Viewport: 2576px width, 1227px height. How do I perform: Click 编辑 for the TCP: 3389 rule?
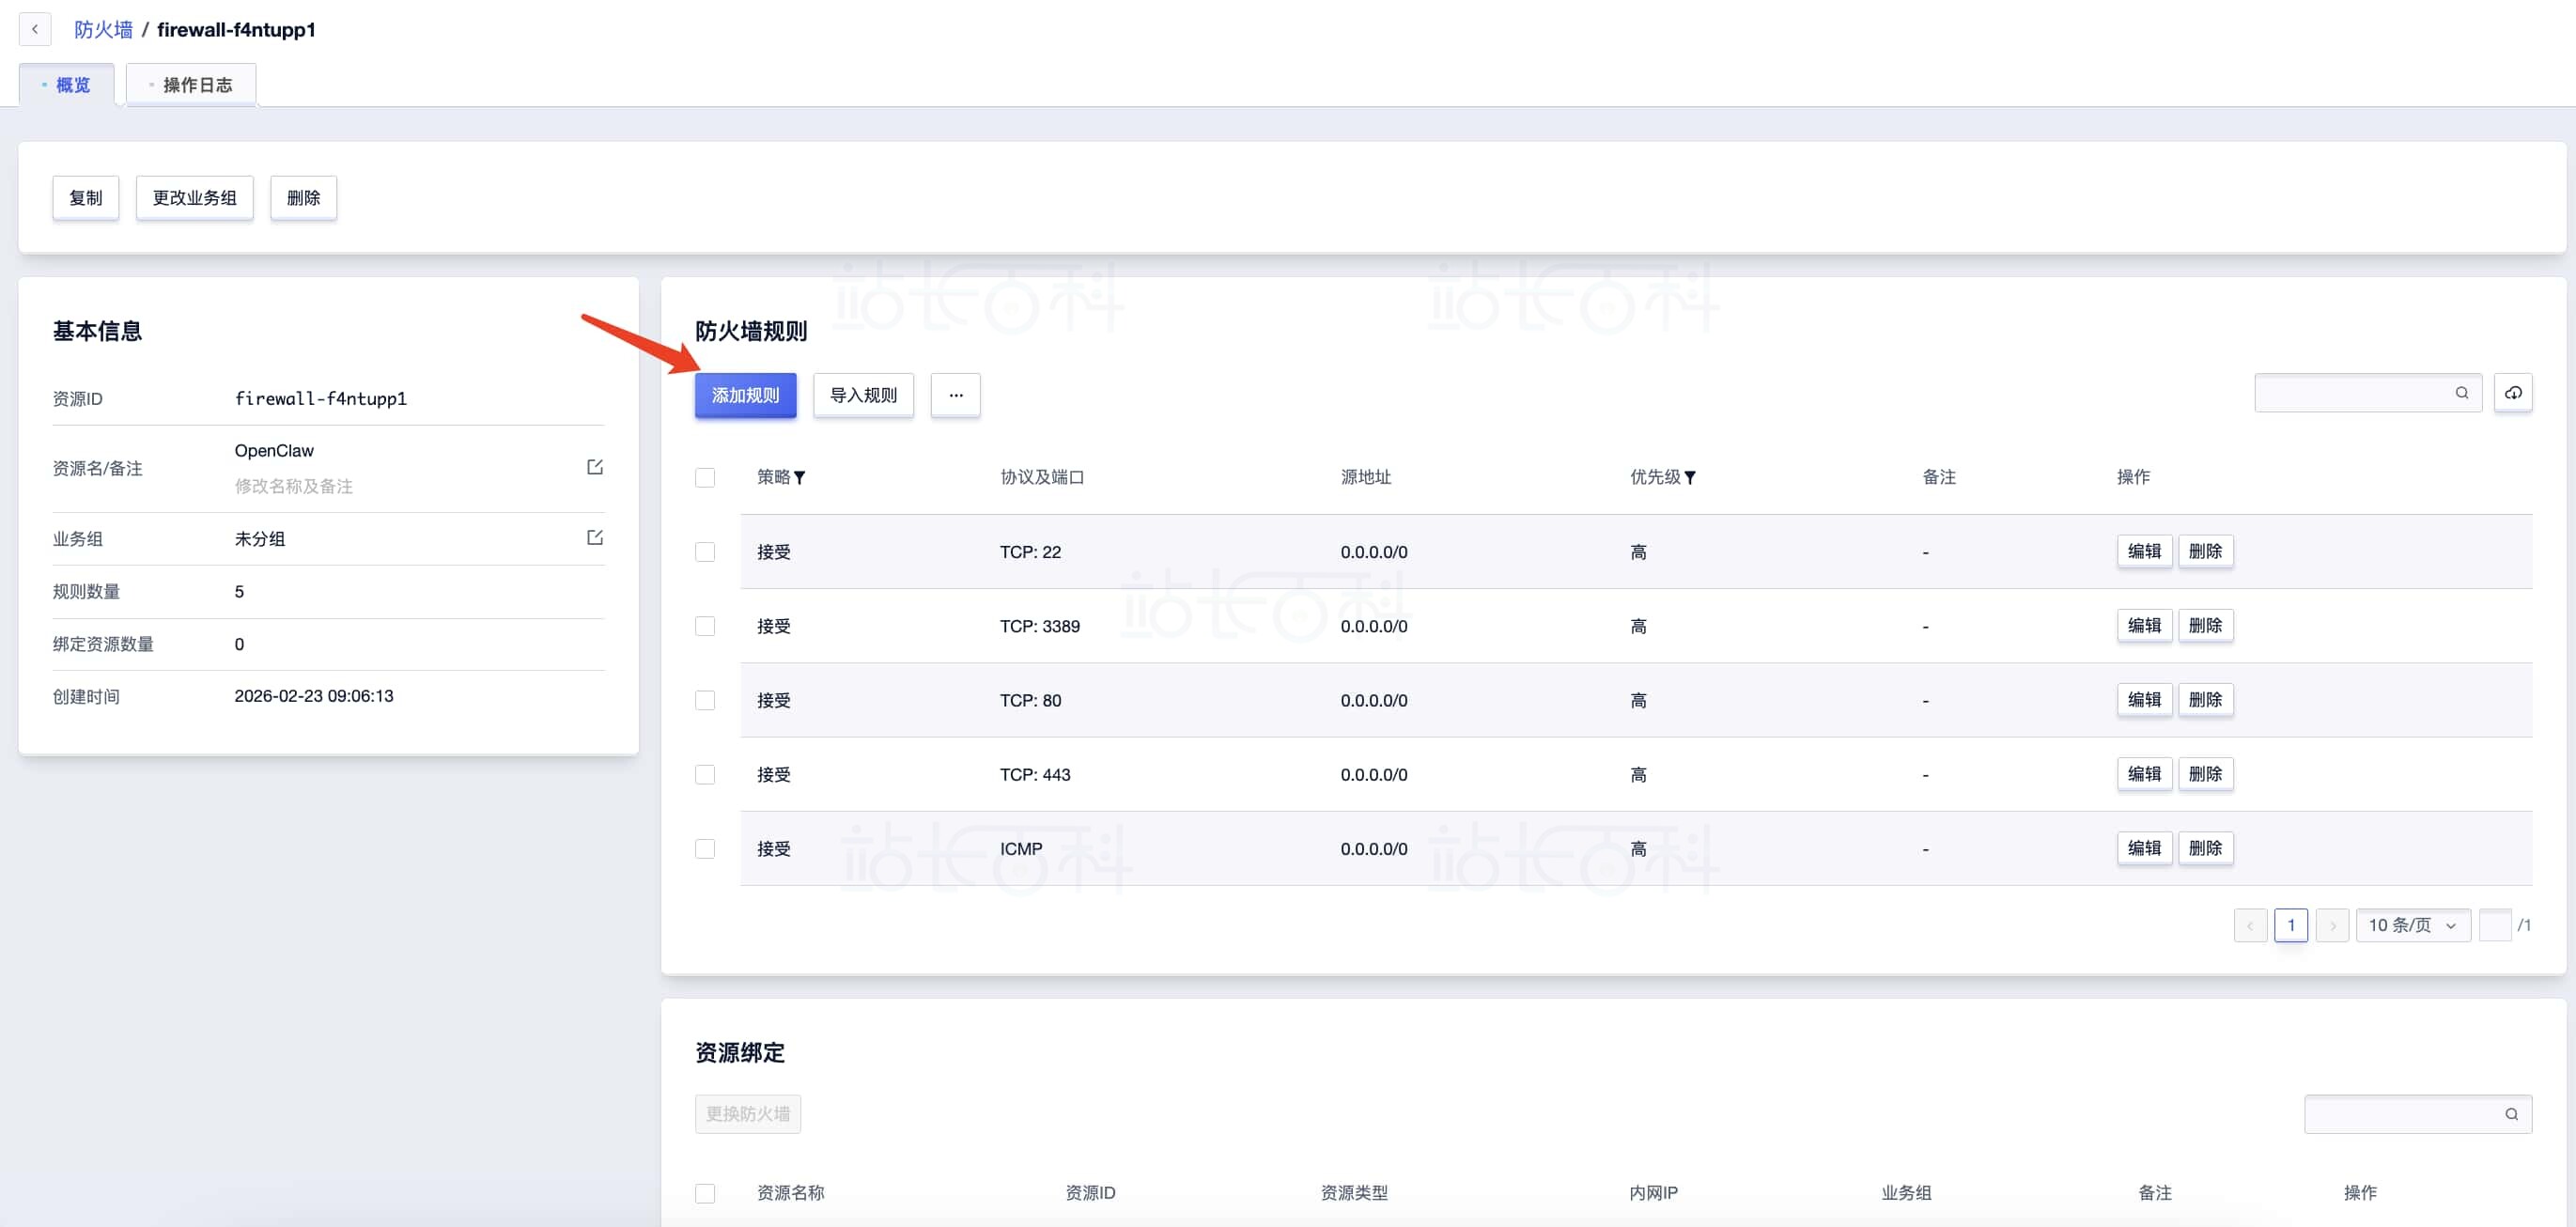[2144, 626]
